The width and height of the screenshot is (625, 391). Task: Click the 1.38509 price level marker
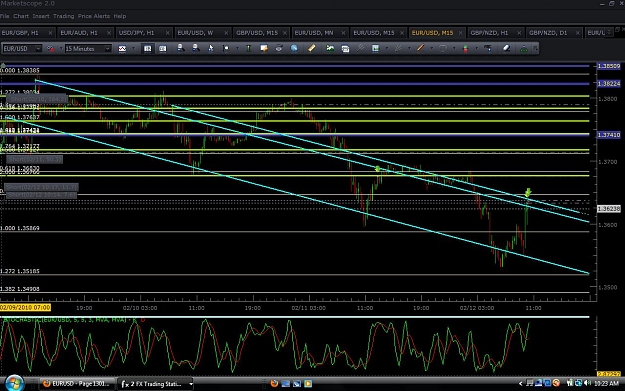click(x=609, y=66)
